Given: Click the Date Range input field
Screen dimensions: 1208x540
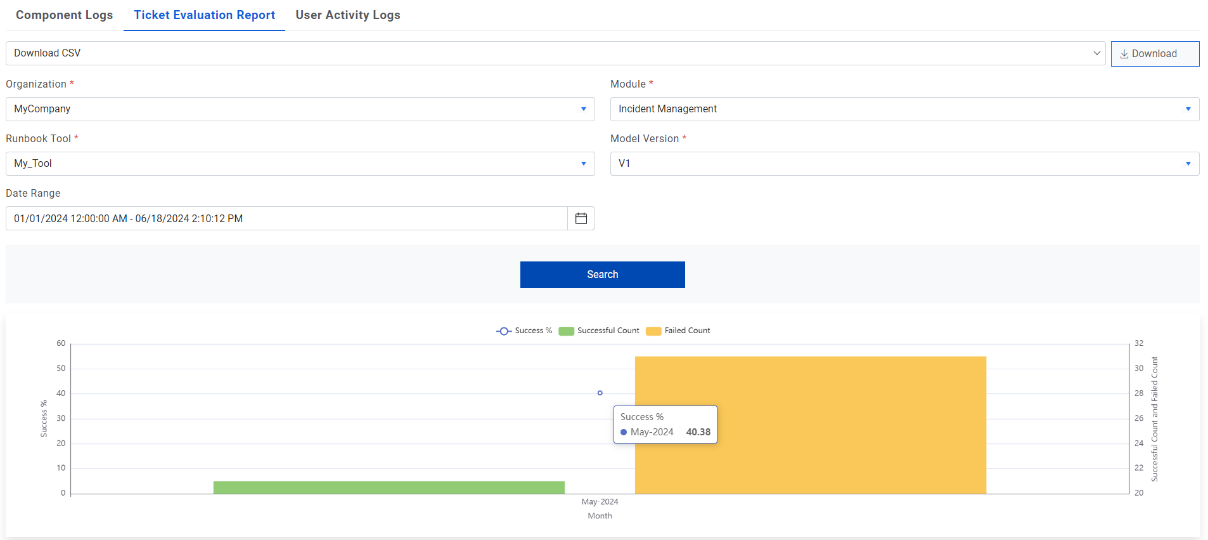Looking at the screenshot, I should pos(286,218).
